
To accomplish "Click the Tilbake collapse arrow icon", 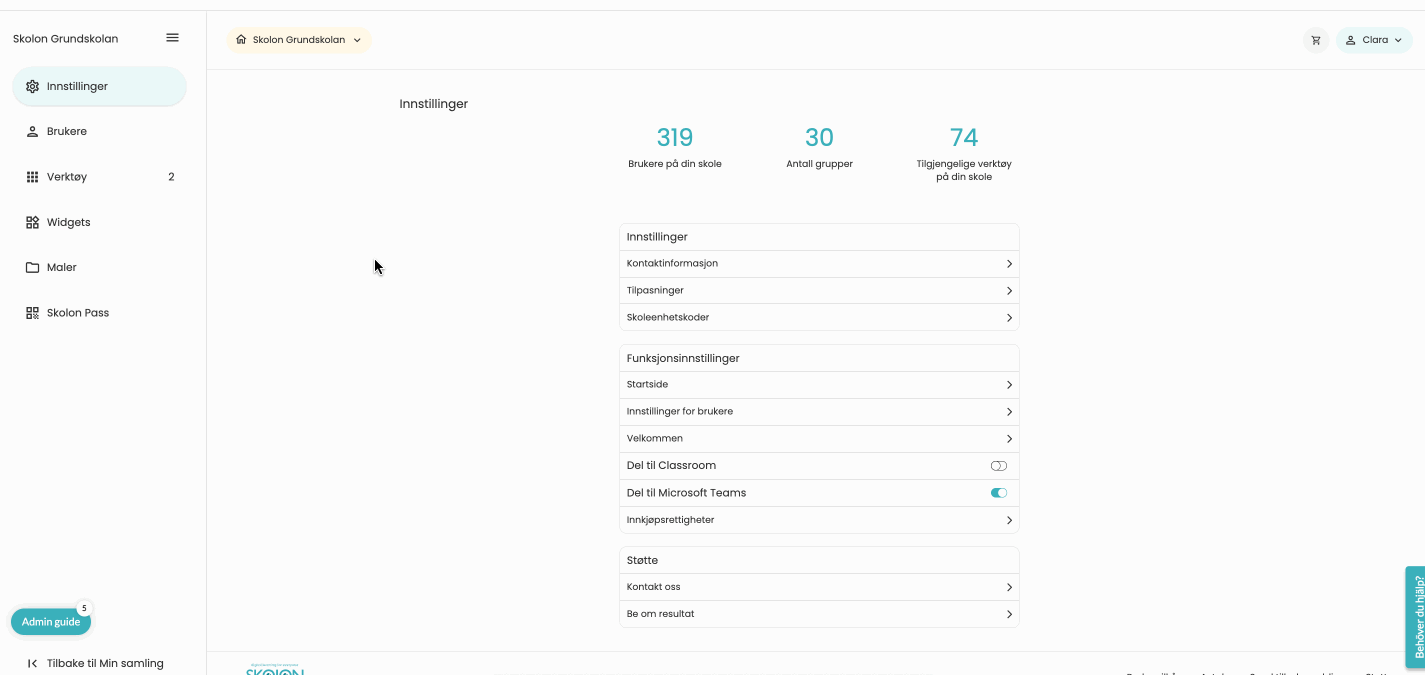I will (32, 663).
